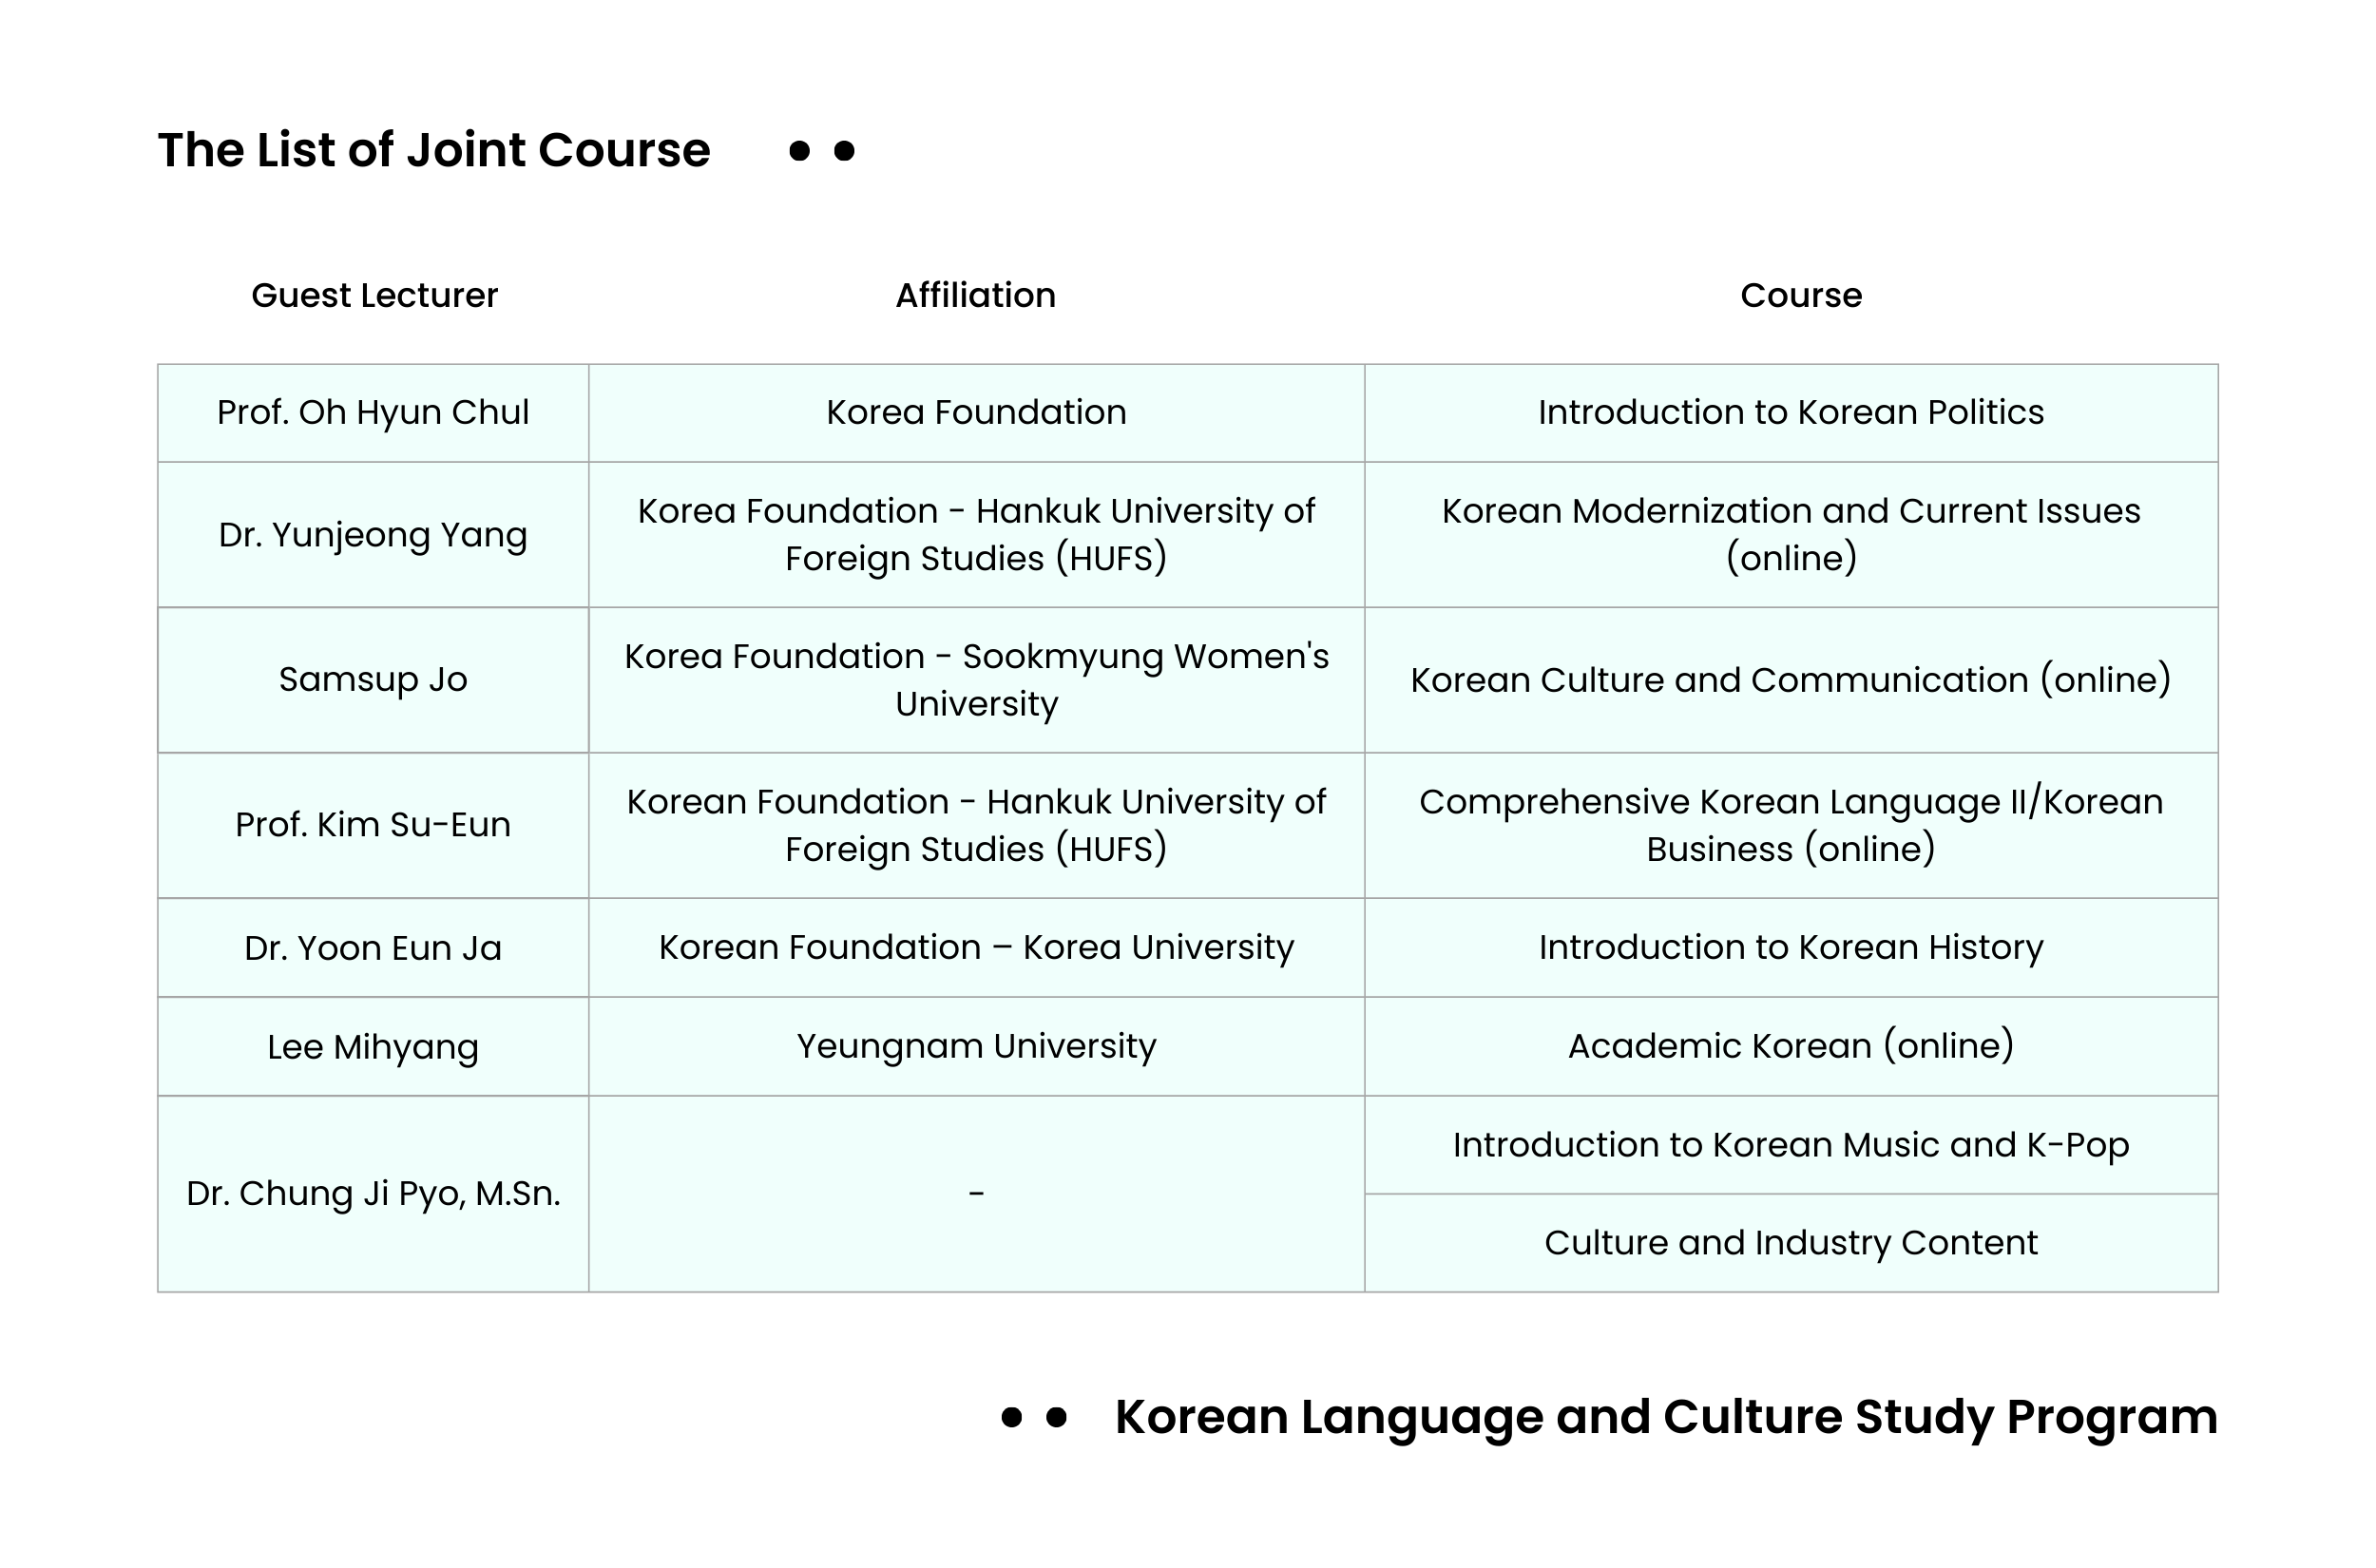Click the Korean Culture and Communication (online) cell
2376x1568 pixels.
(1791, 680)
